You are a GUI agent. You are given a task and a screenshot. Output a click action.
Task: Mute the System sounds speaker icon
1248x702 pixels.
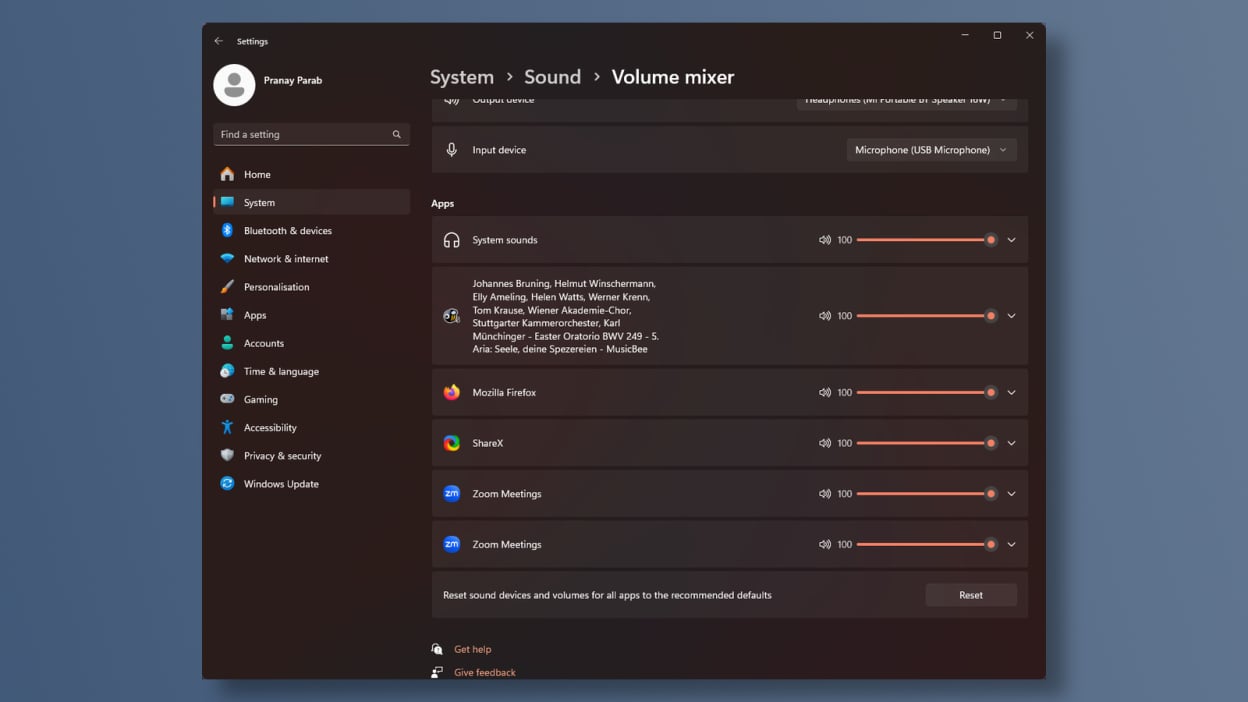[x=824, y=240]
